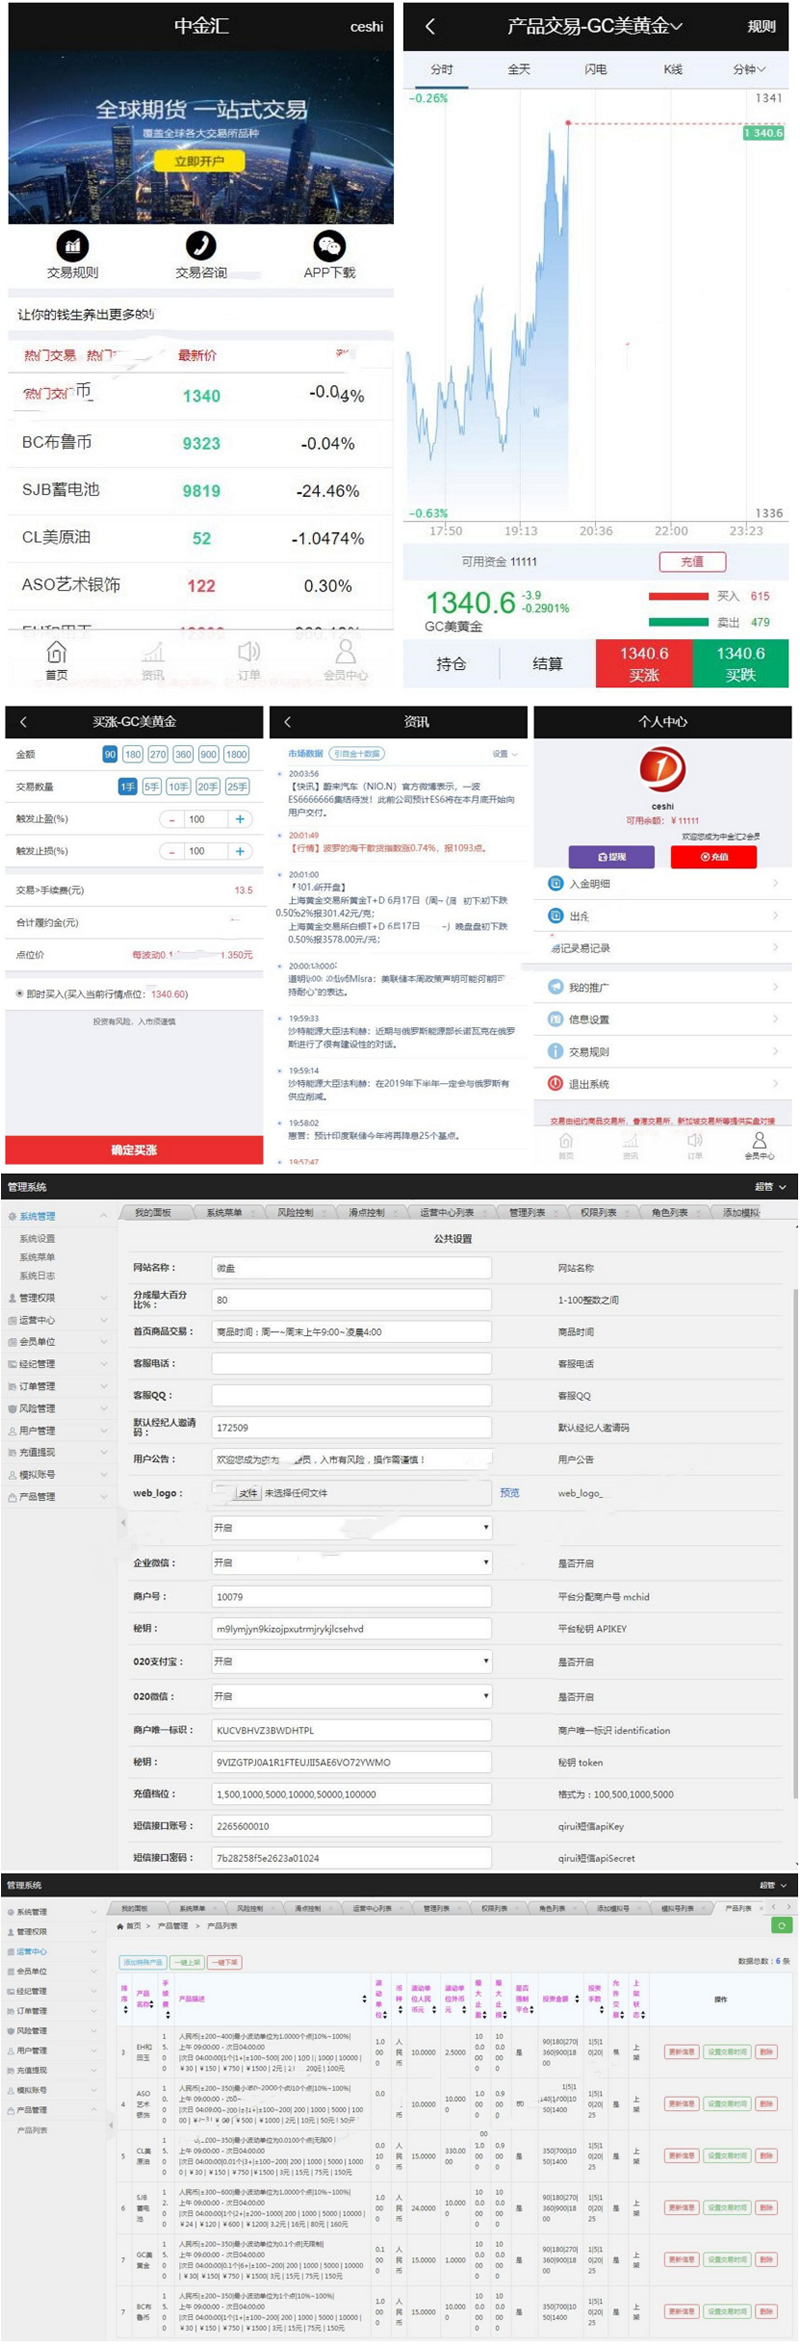Click the plus icon for 触发止盈
The width and height of the screenshot is (800, 2346).
point(240,819)
